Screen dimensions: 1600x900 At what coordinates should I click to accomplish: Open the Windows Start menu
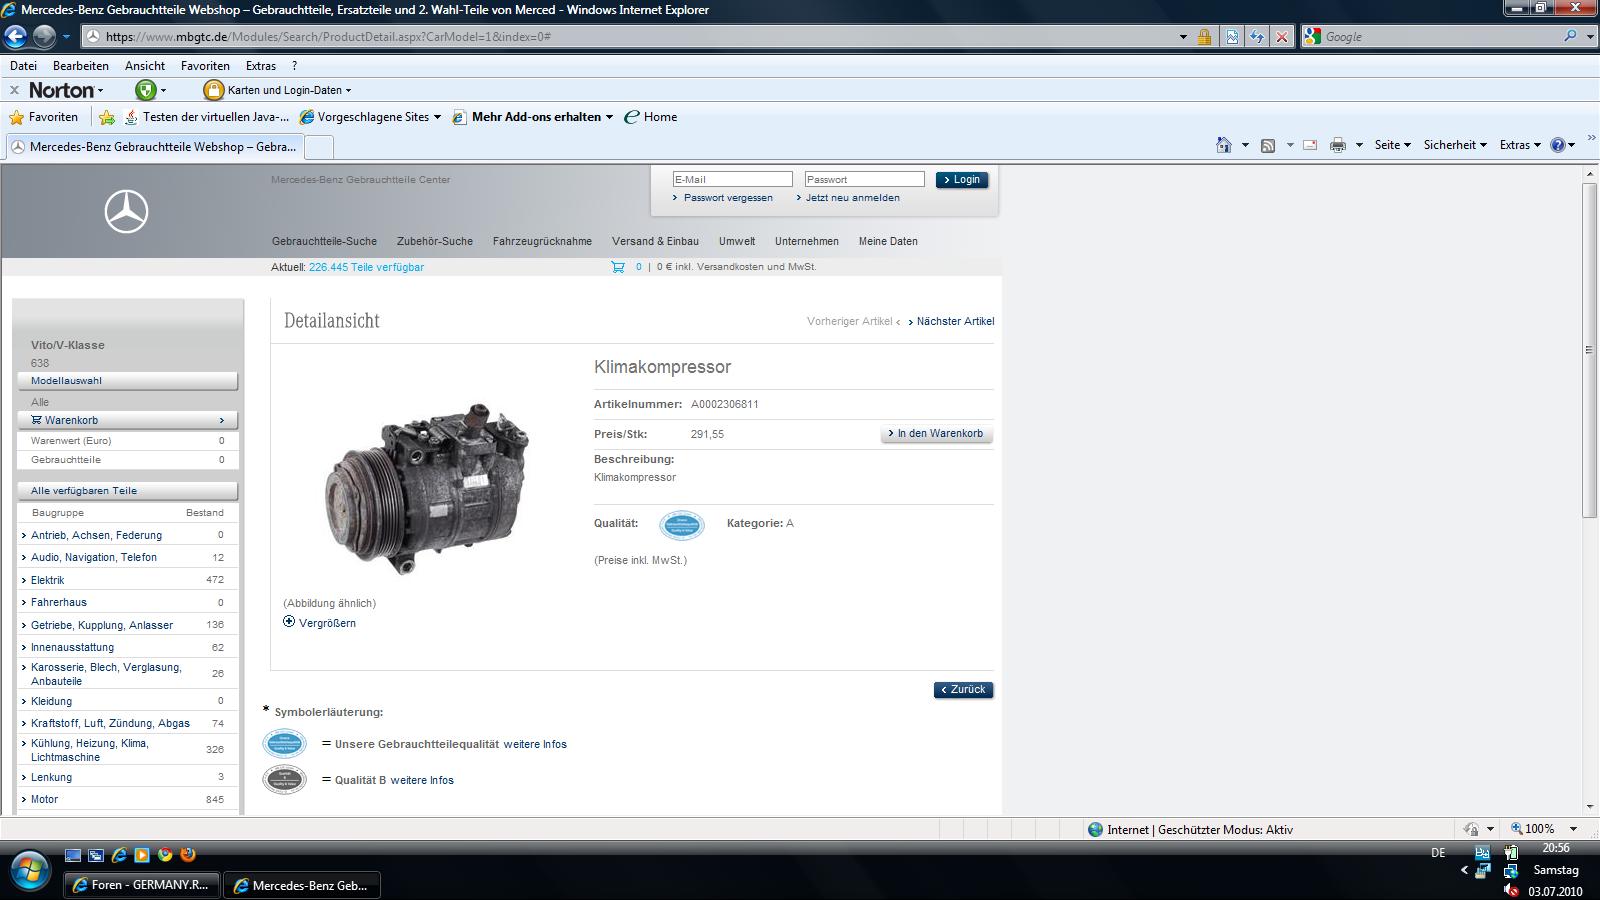click(28, 870)
